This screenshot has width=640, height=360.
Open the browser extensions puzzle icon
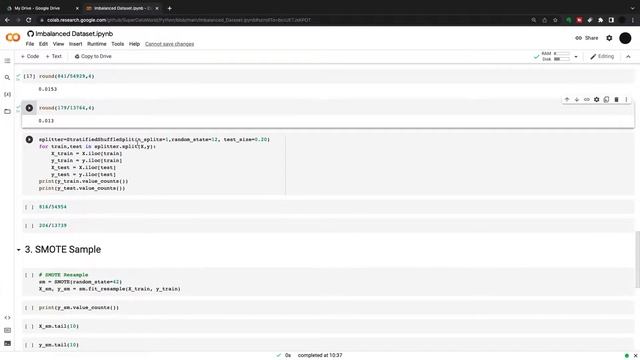pos(600,20)
